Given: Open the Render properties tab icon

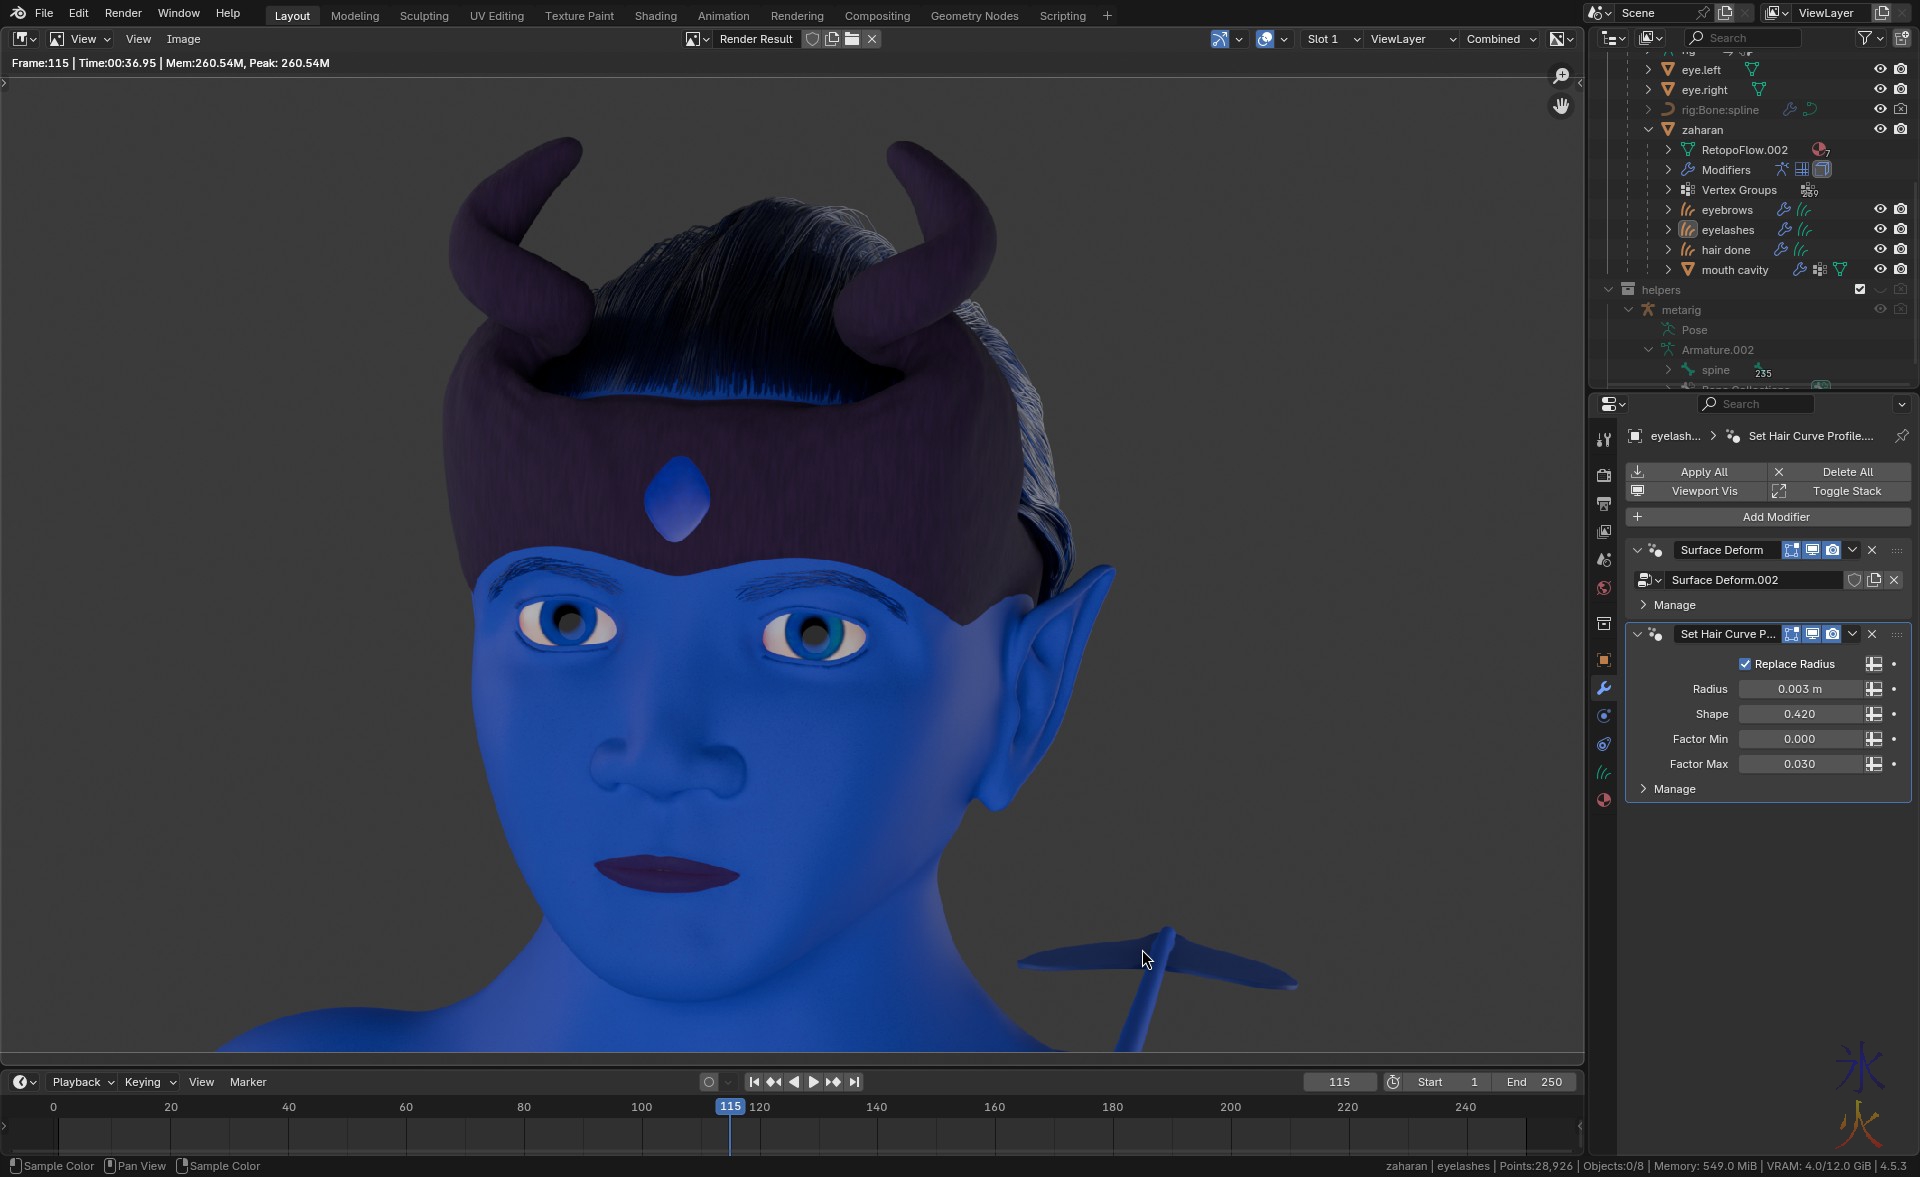Looking at the screenshot, I should [x=1604, y=476].
